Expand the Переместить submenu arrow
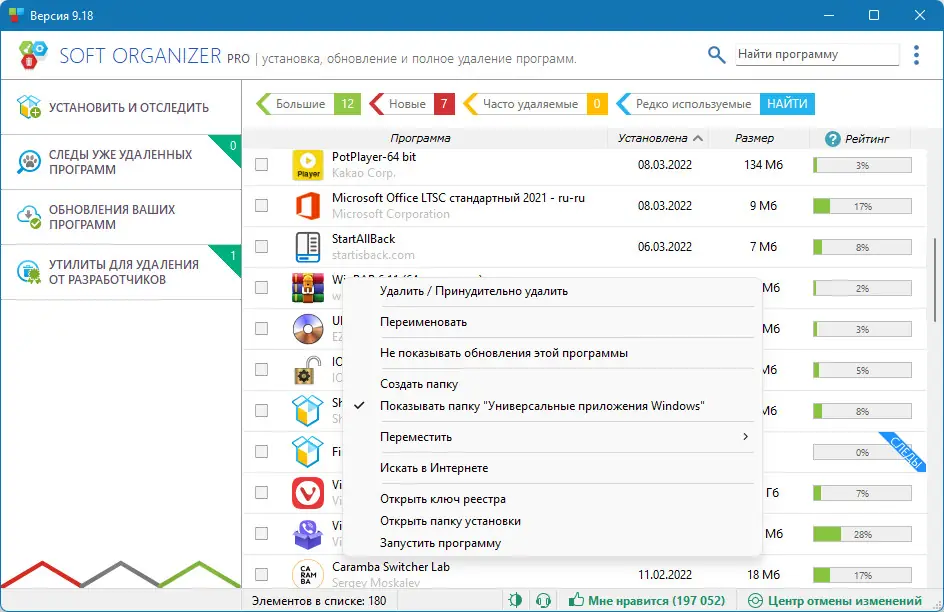 [745, 436]
